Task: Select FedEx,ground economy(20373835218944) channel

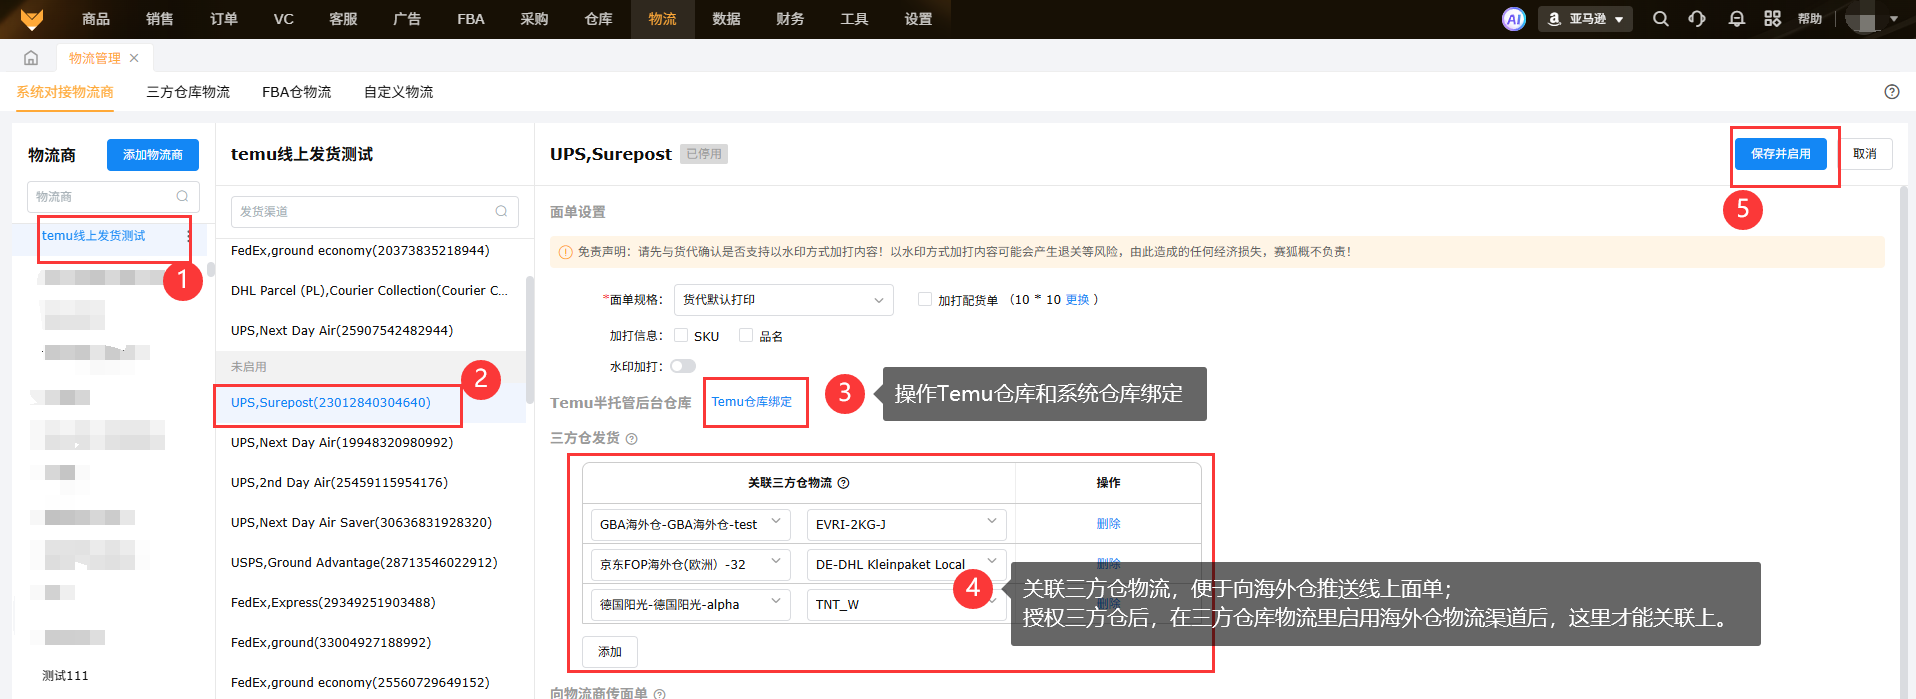Action: (x=360, y=251)
